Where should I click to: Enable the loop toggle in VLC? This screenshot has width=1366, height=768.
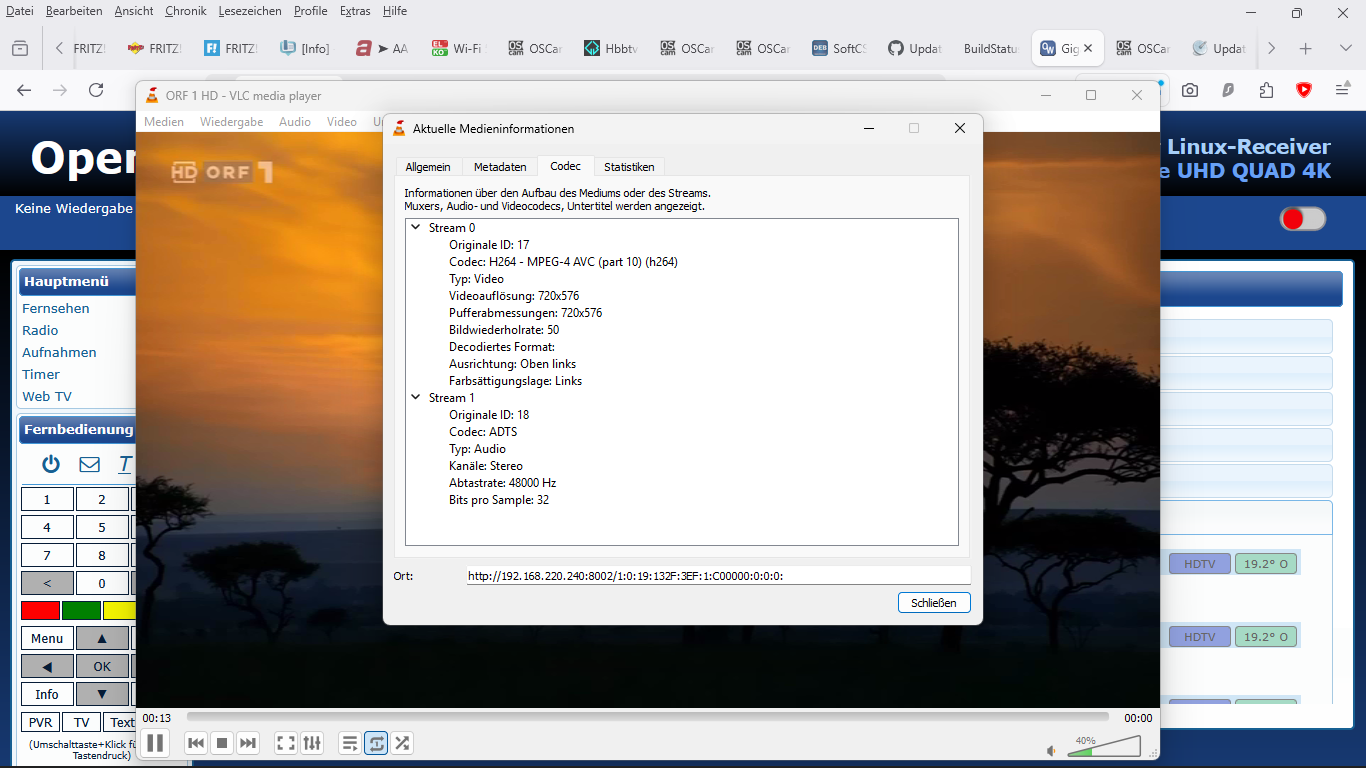point(375,743)
